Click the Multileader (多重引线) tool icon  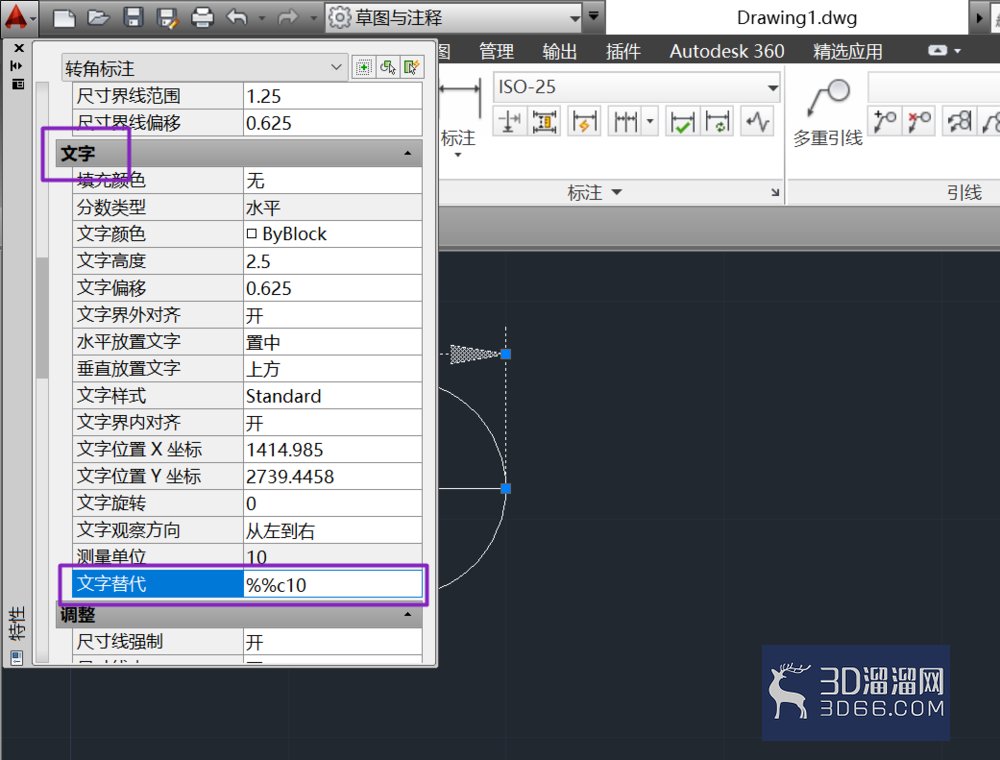(x=828, y=98)
